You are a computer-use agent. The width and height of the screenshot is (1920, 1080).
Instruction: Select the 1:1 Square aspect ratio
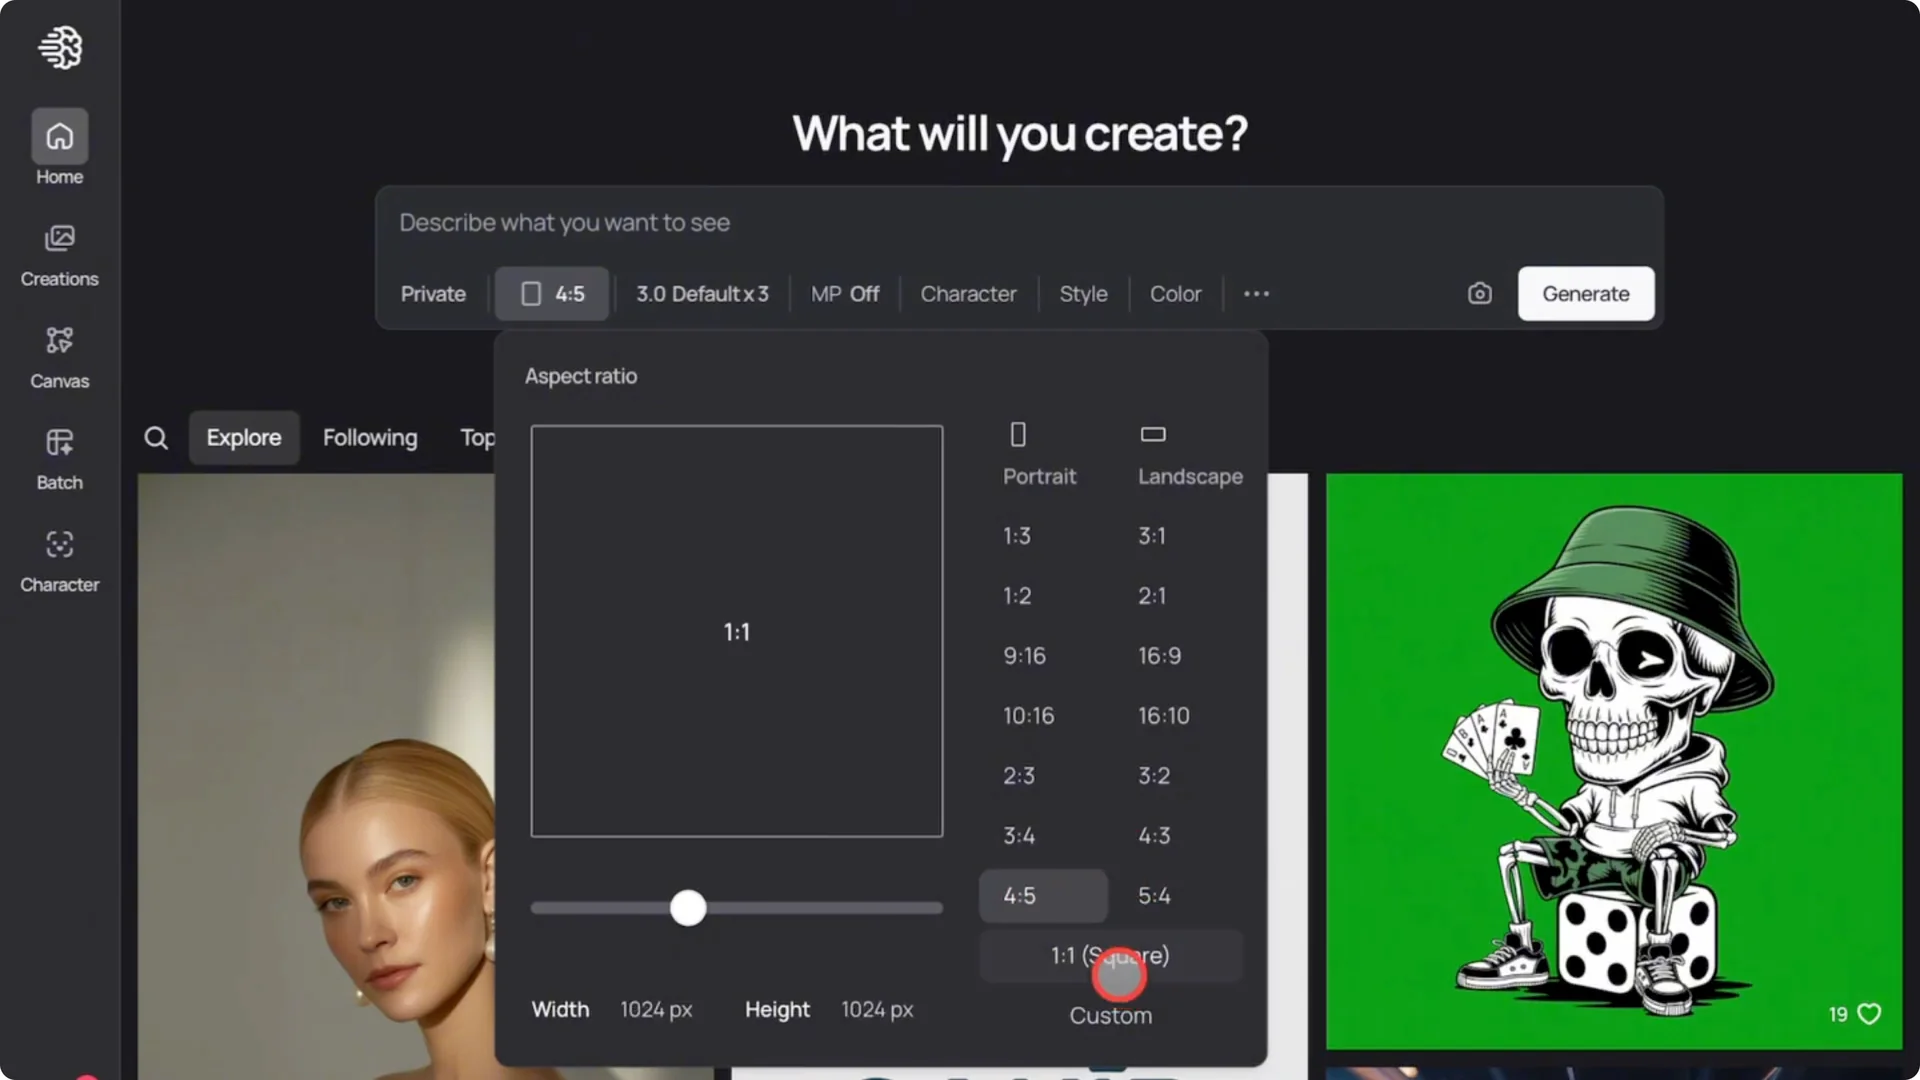(x=1110, y=955)
